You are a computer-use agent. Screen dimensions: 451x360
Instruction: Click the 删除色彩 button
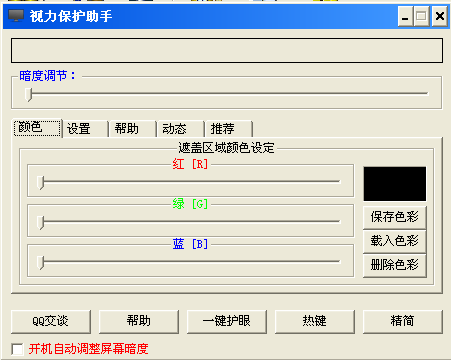tap(394, 265)
